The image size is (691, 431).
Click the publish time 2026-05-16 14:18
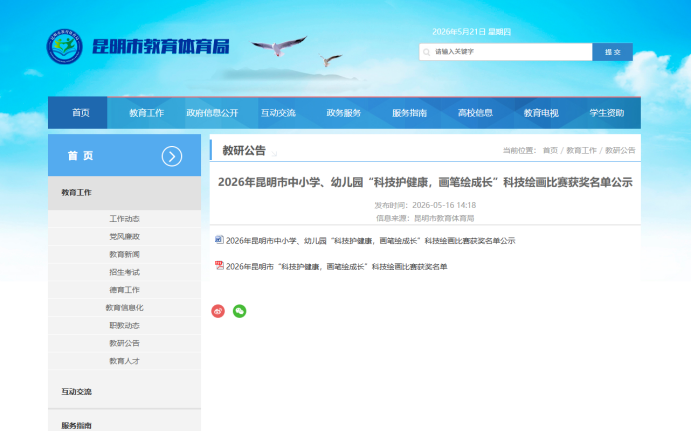(444, 205)
